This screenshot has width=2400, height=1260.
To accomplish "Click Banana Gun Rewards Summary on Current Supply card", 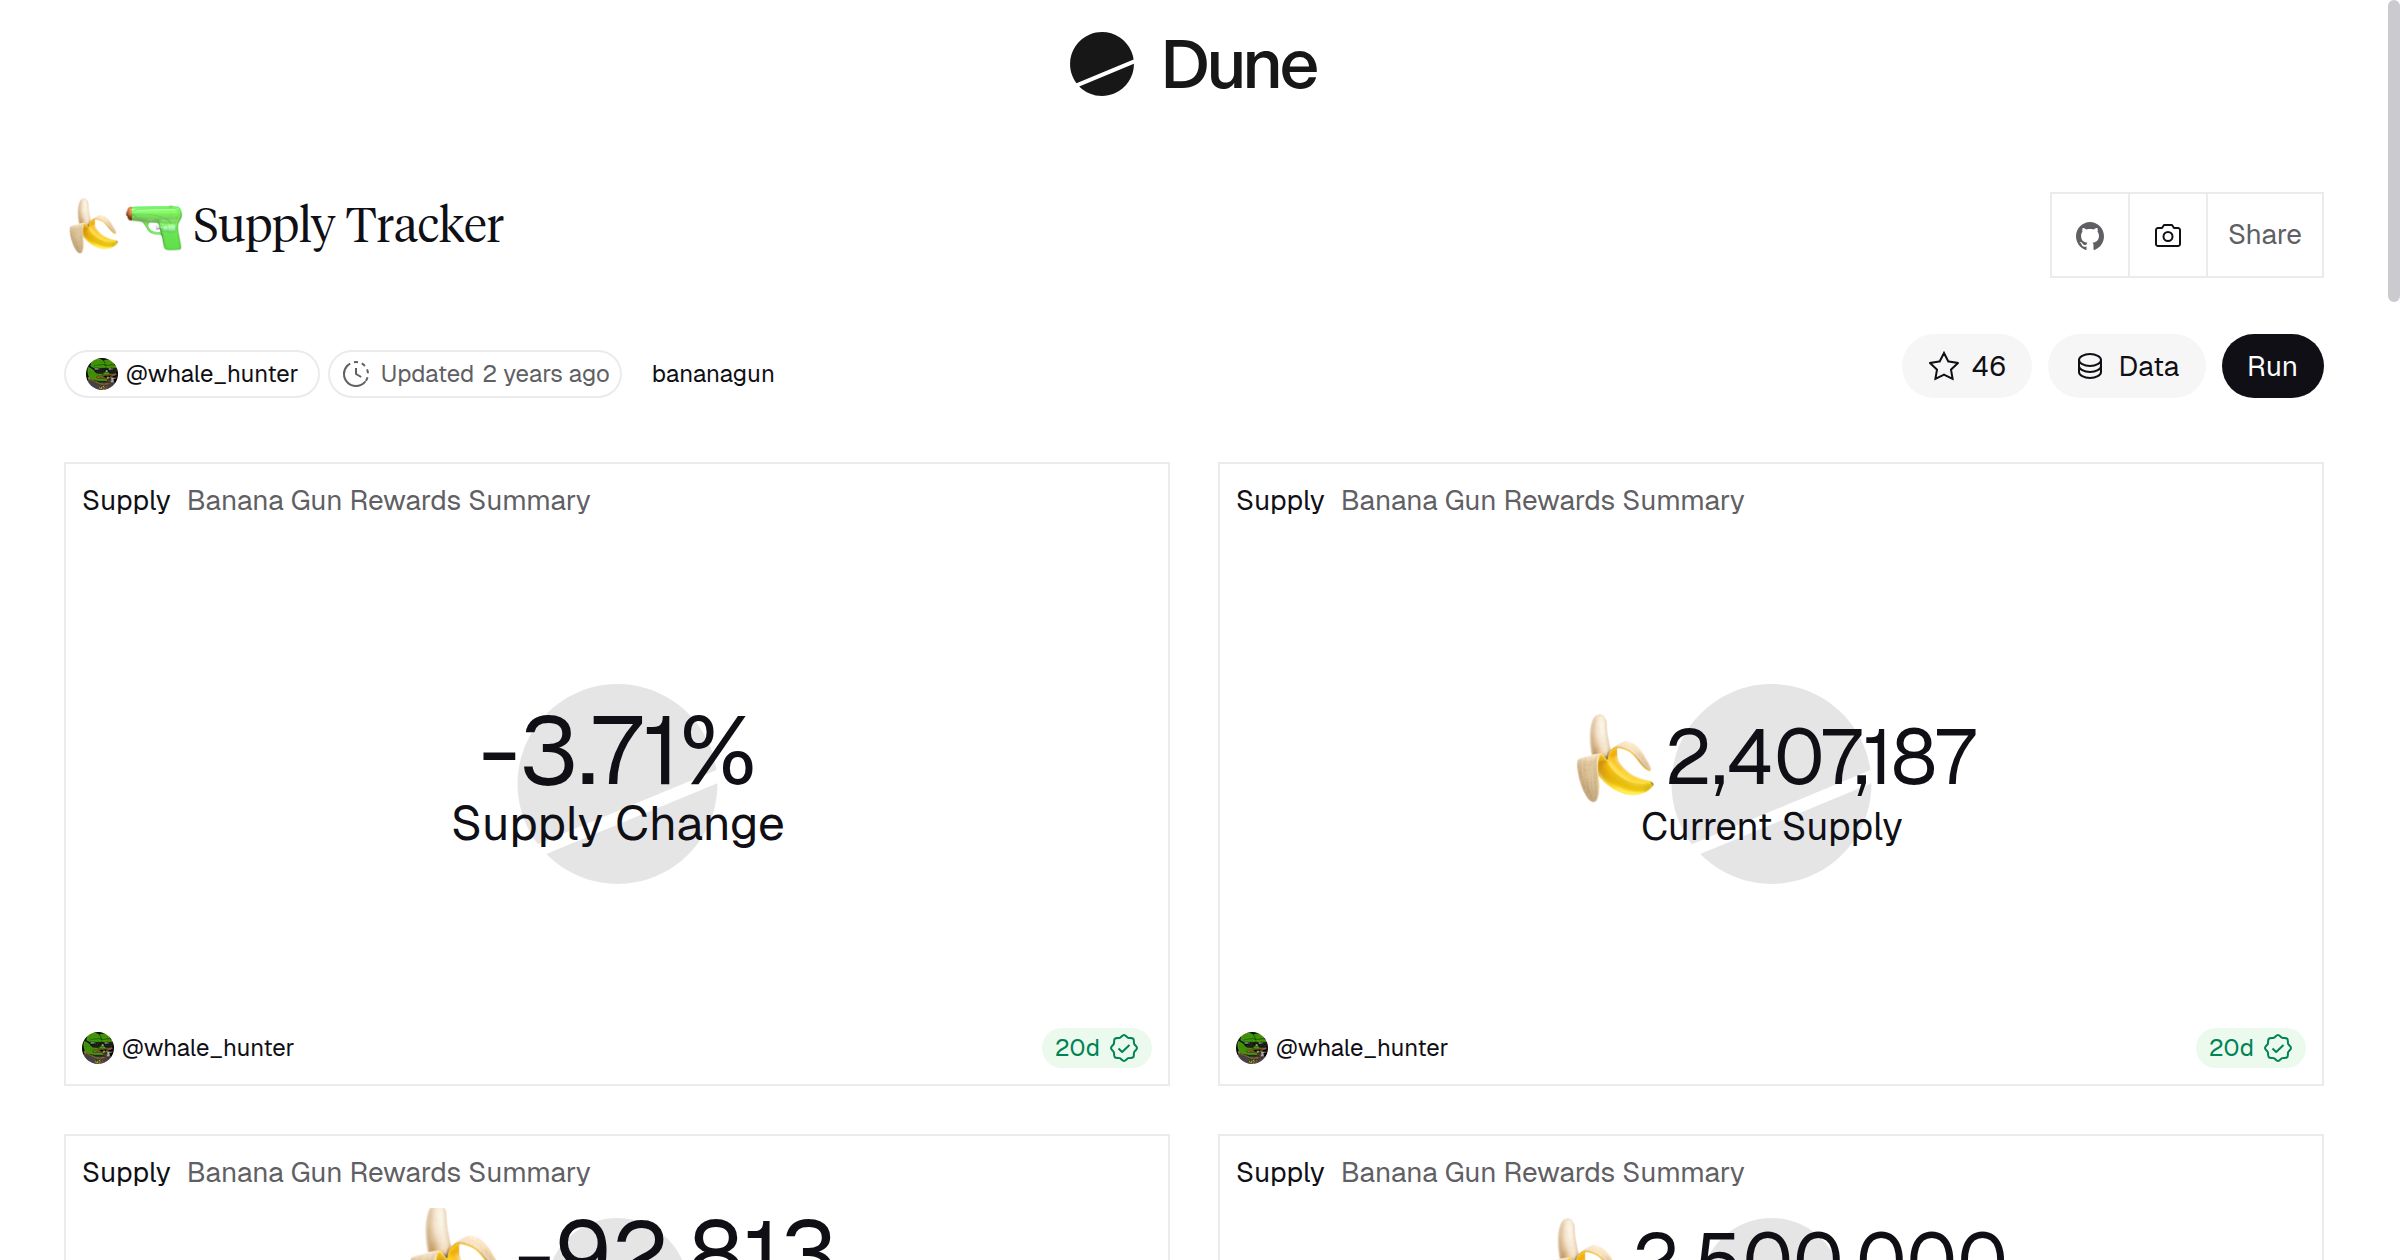I will pos(1541,500).
